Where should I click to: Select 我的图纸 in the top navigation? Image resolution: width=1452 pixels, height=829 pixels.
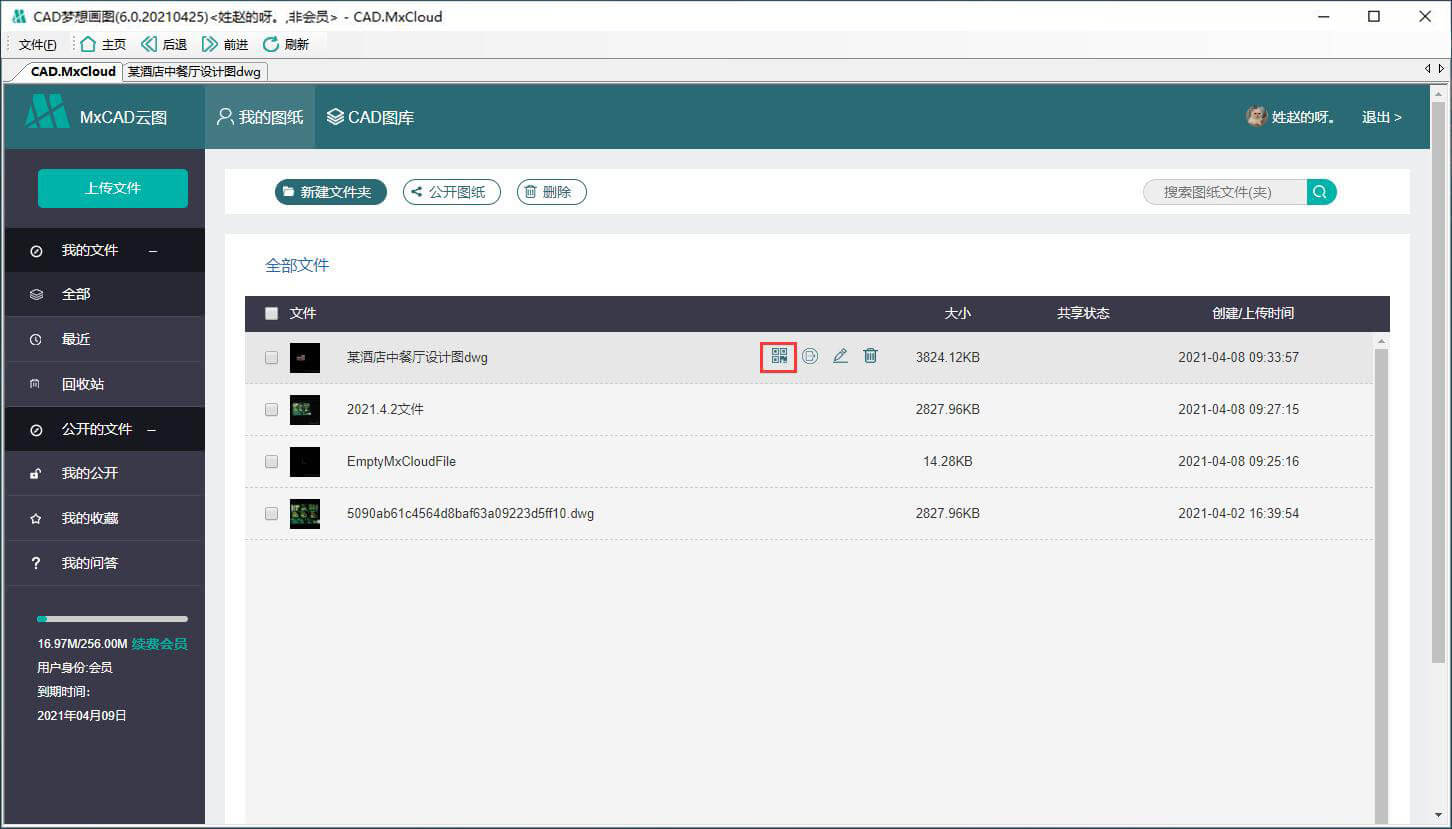pyautogui.click(x=260, y=117)
